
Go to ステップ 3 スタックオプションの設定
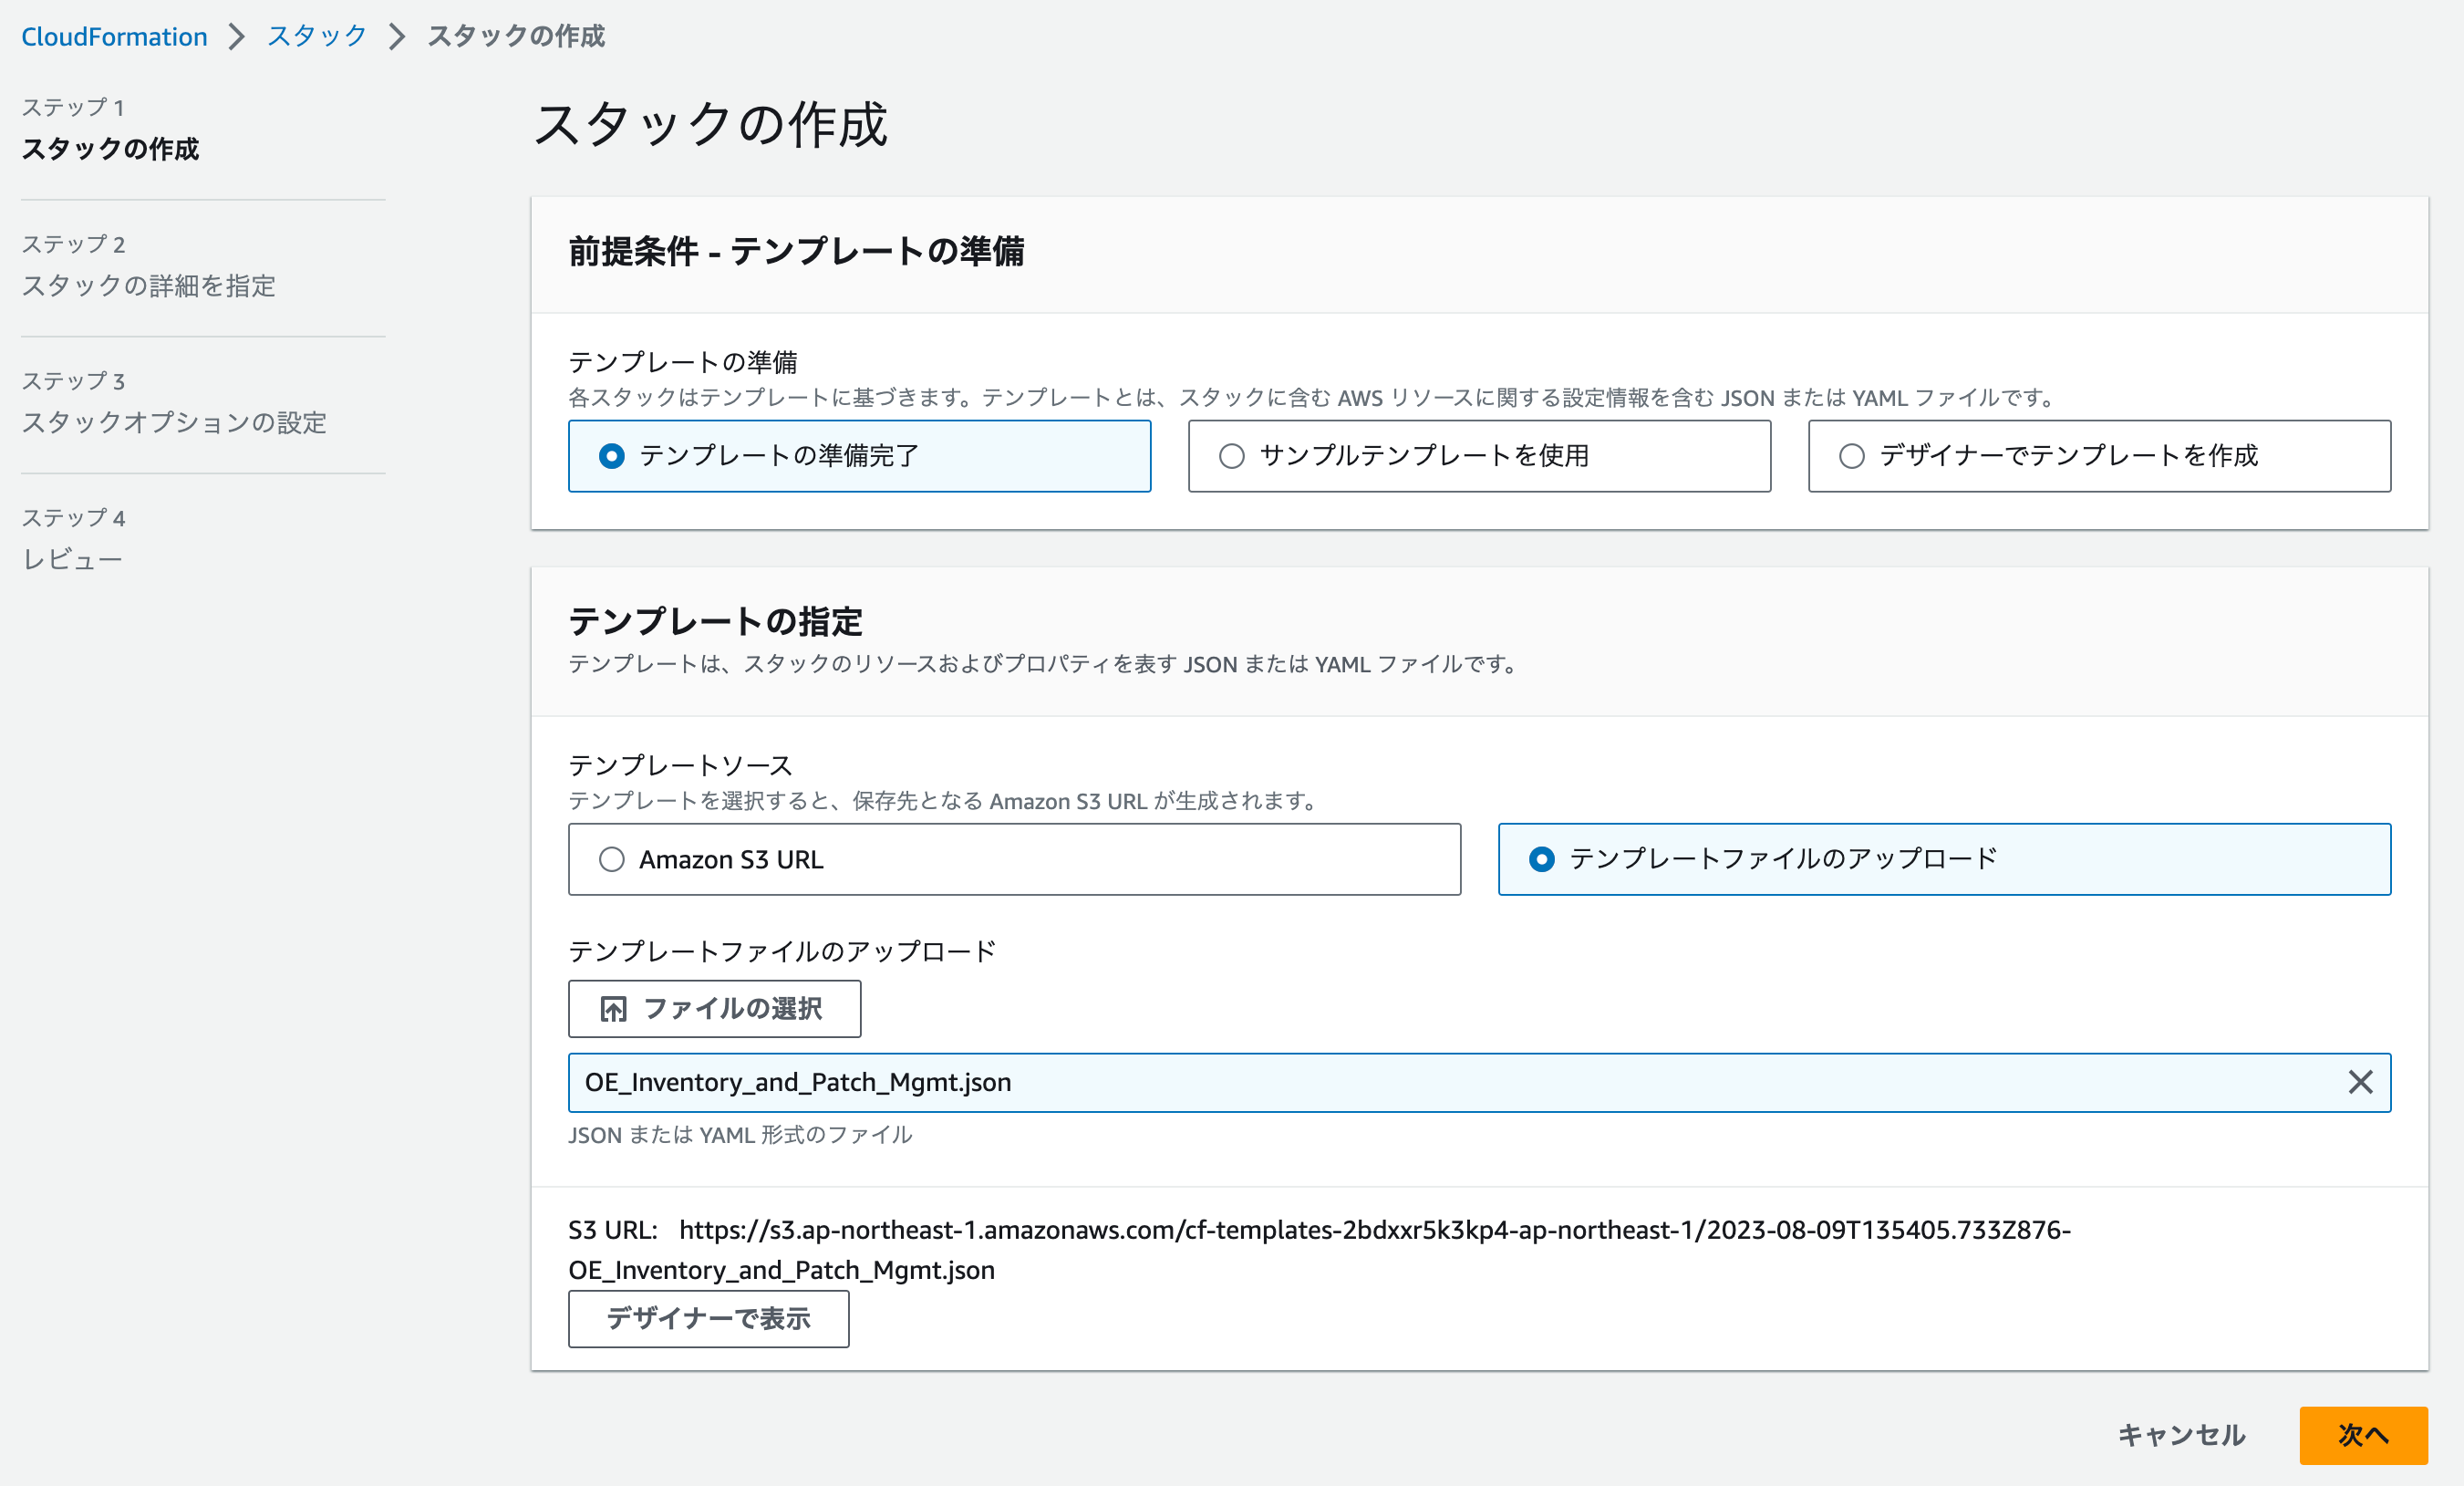click(173, 423)
